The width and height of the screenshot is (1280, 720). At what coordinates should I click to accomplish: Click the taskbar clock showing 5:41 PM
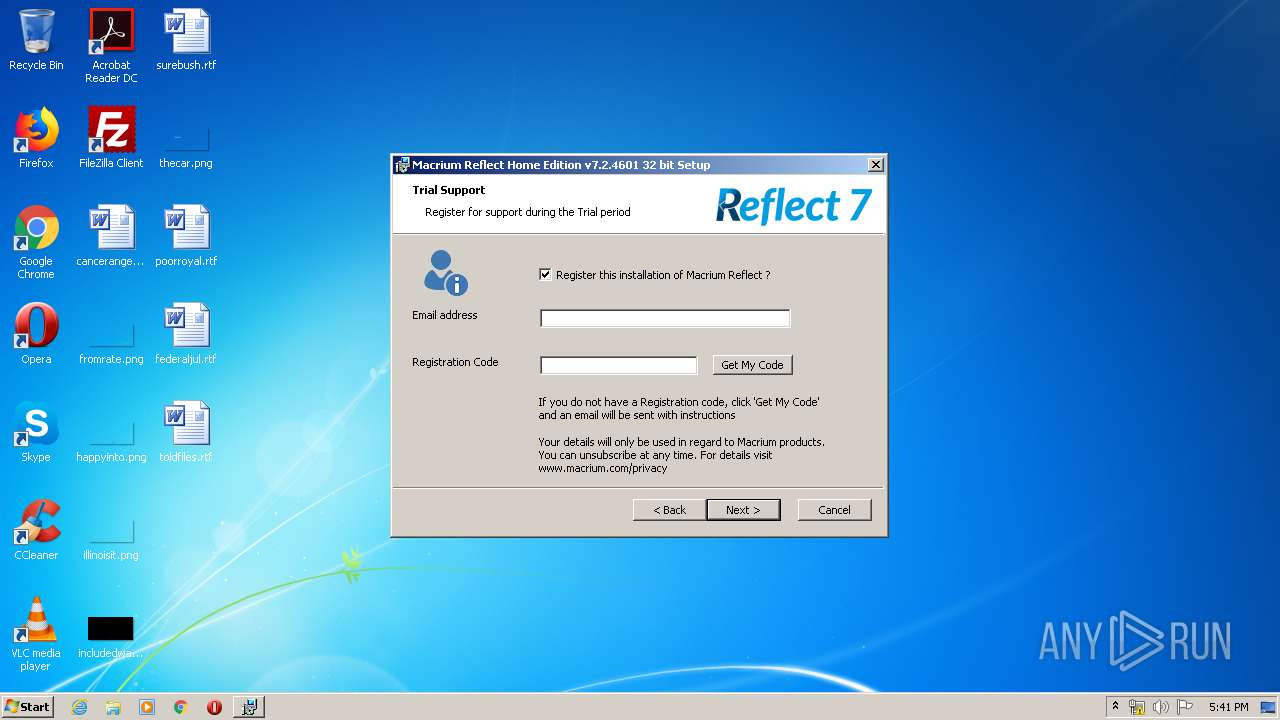pyautogui.click(x=1228, y=707)
